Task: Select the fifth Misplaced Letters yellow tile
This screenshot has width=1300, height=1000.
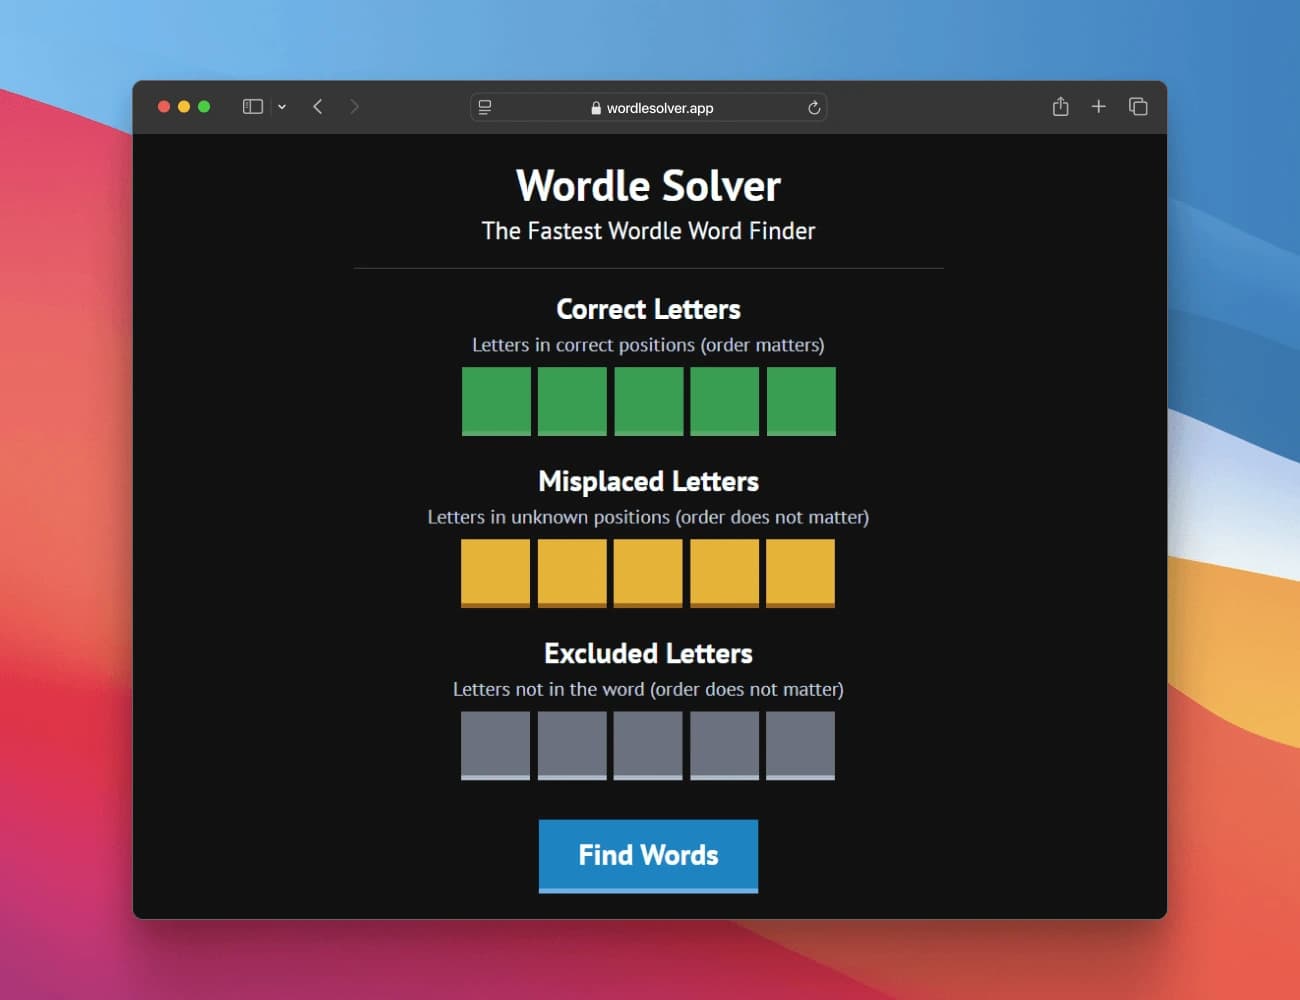Action: pyautogui.click(x=800, y=573)
